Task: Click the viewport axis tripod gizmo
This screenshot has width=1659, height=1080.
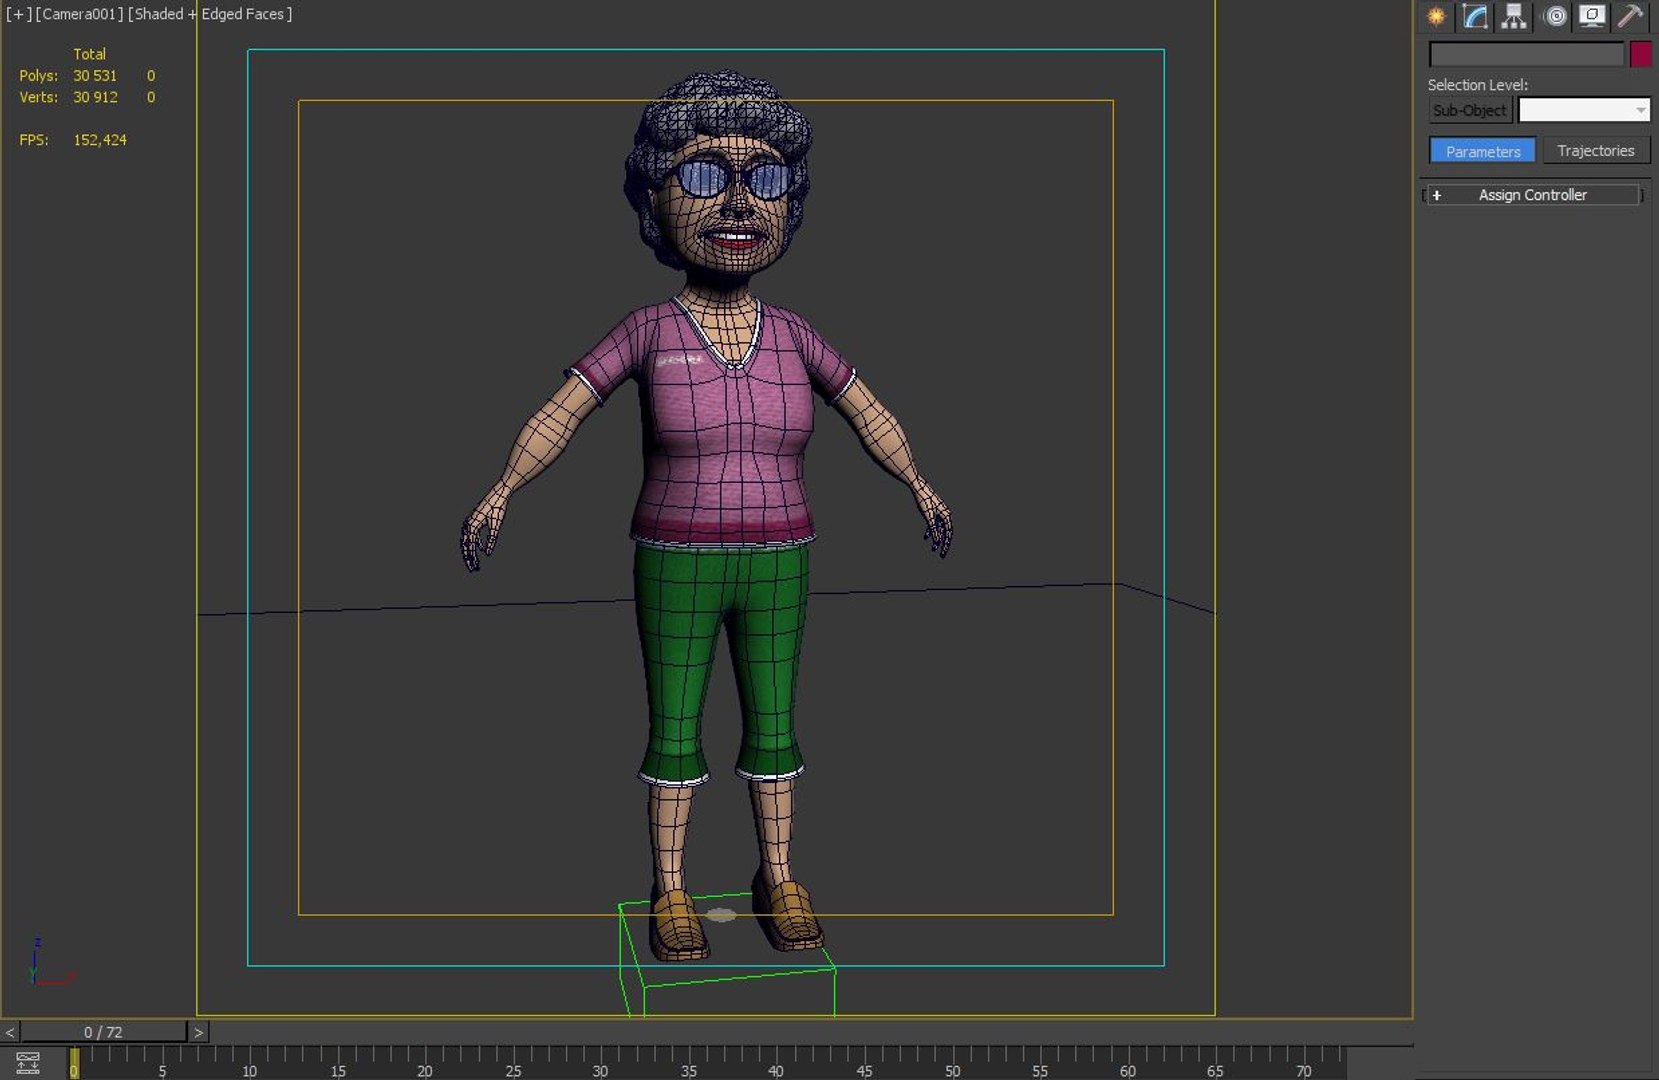Action: [x=50, y=962]
